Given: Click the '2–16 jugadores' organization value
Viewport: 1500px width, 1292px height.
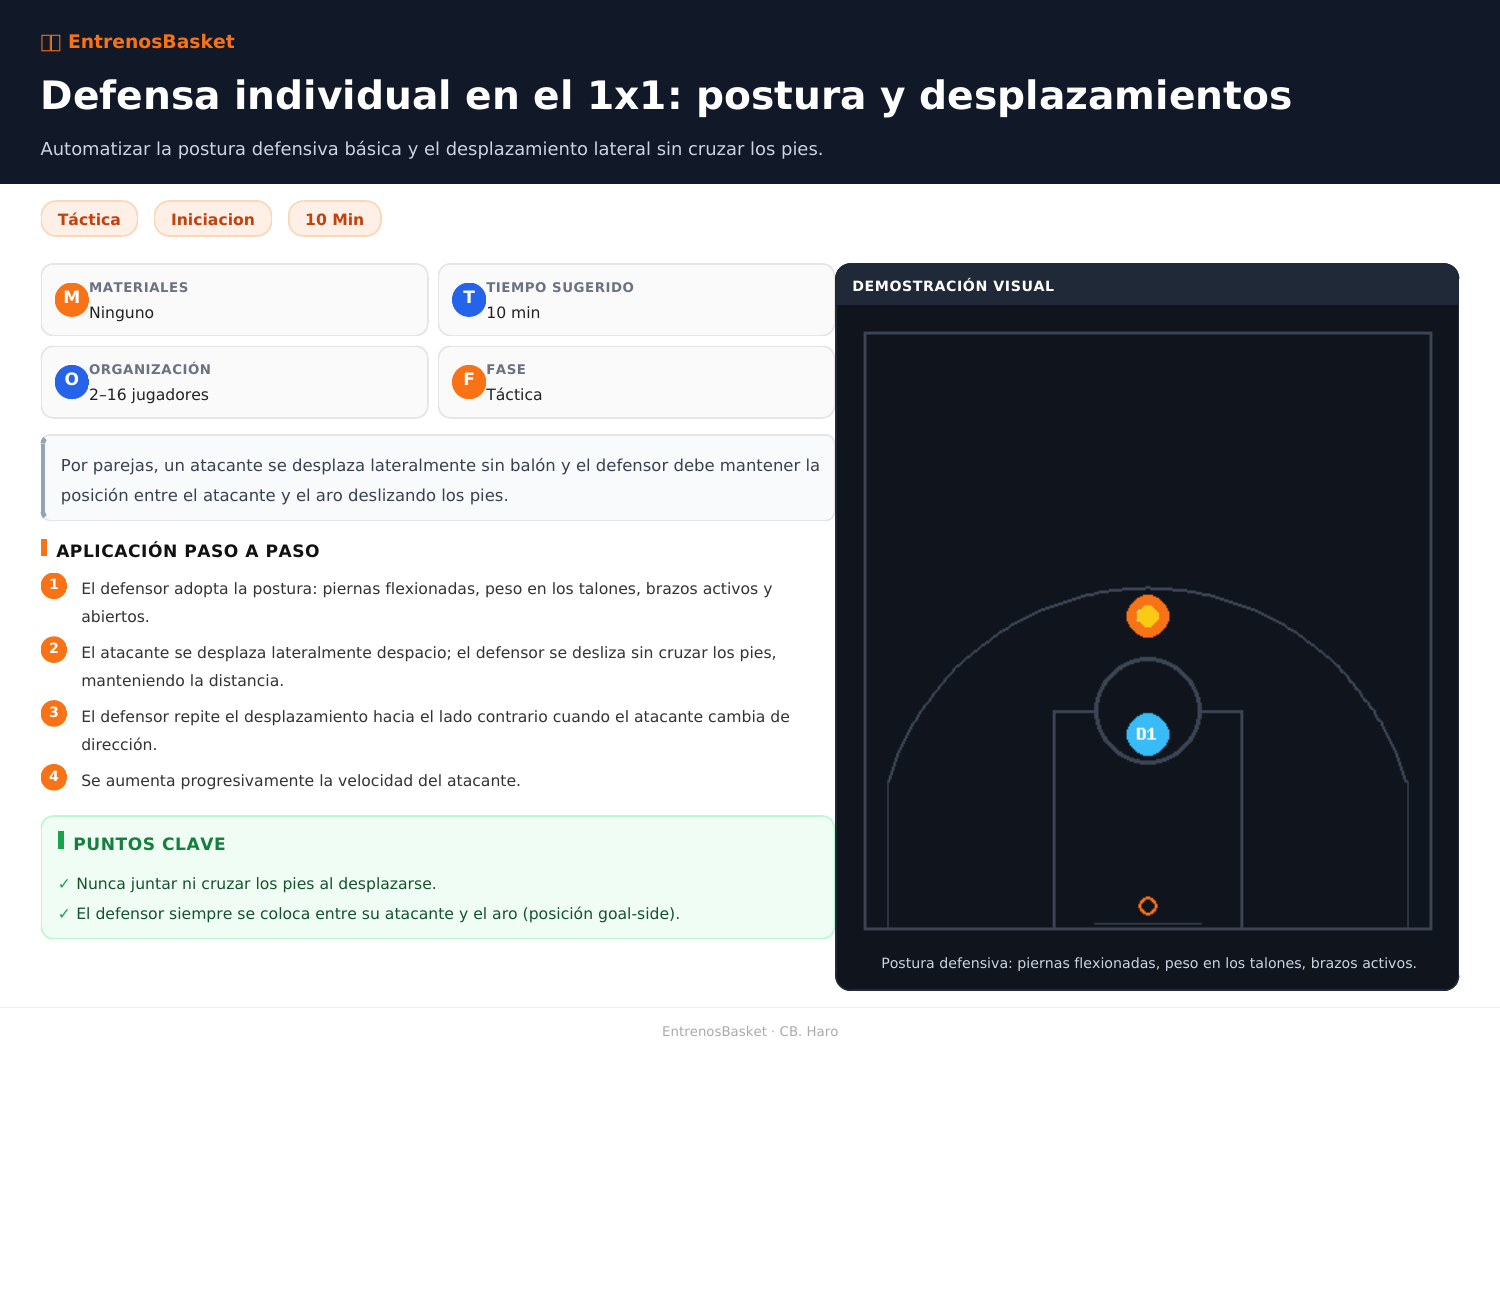Looking at the screenshot, I should coord(149,395).
